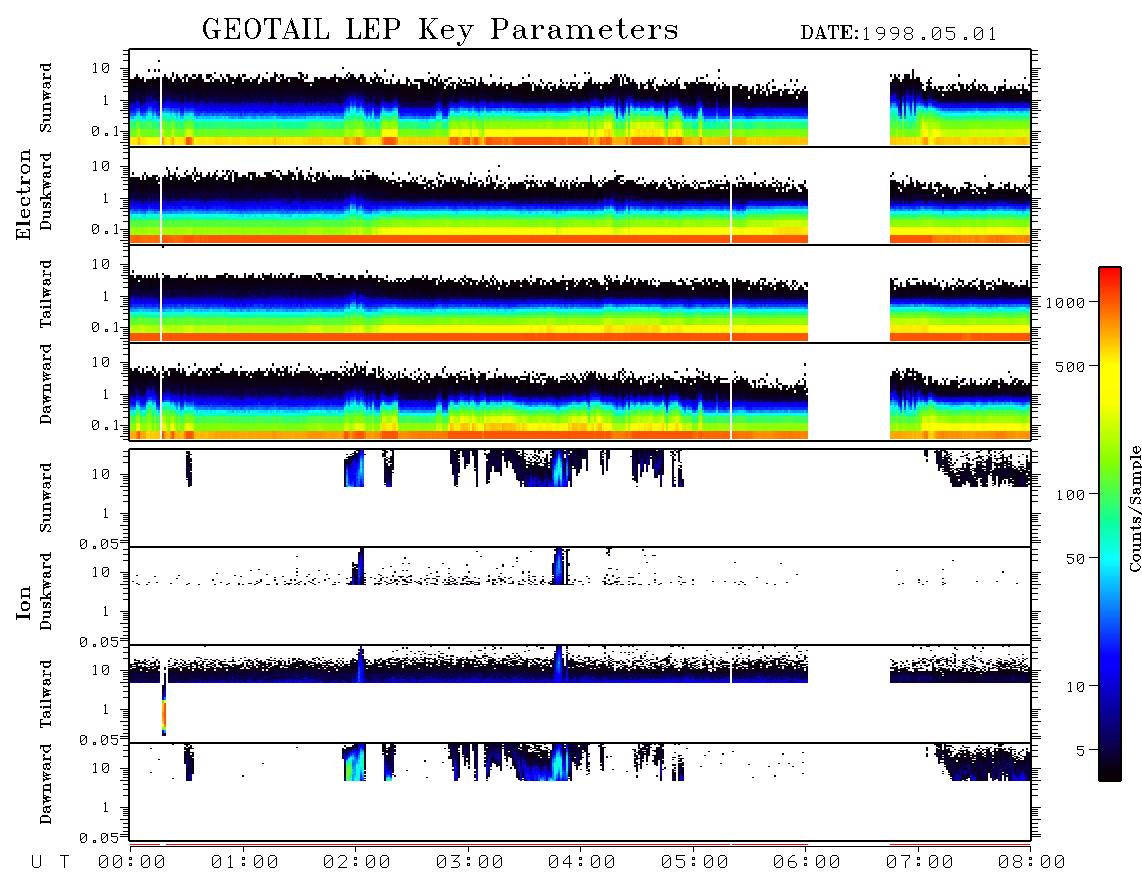Click the colorbar's 10 tick label
Image resolution: width=1142 pixels, height=880 pixels.
1076,687
